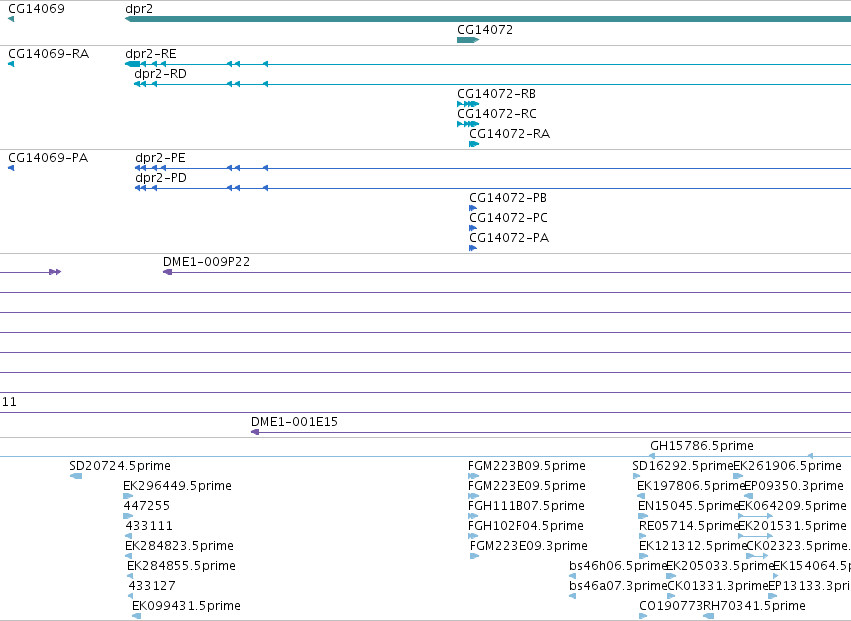Click the CG14072-RB transcript label

pyautogui.click(x=496, y=94)
